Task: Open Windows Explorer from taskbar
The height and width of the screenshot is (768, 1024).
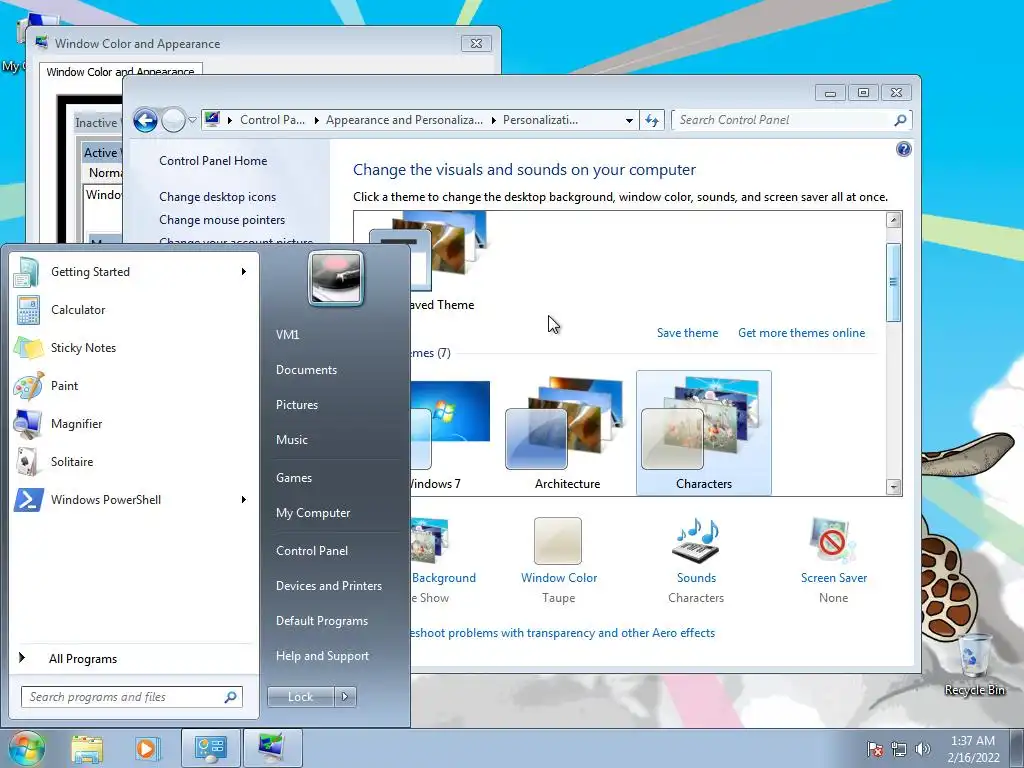Action: click(87, 748)
